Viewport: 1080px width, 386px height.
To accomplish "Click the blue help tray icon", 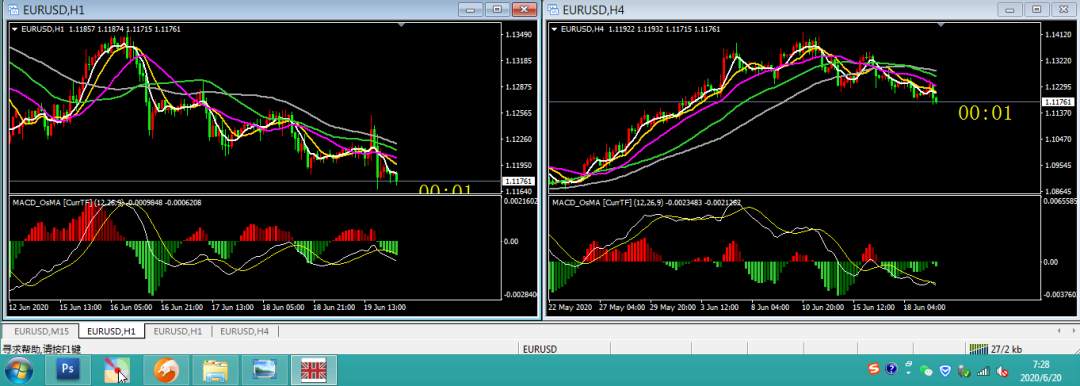I will click(x=891, y=370).
